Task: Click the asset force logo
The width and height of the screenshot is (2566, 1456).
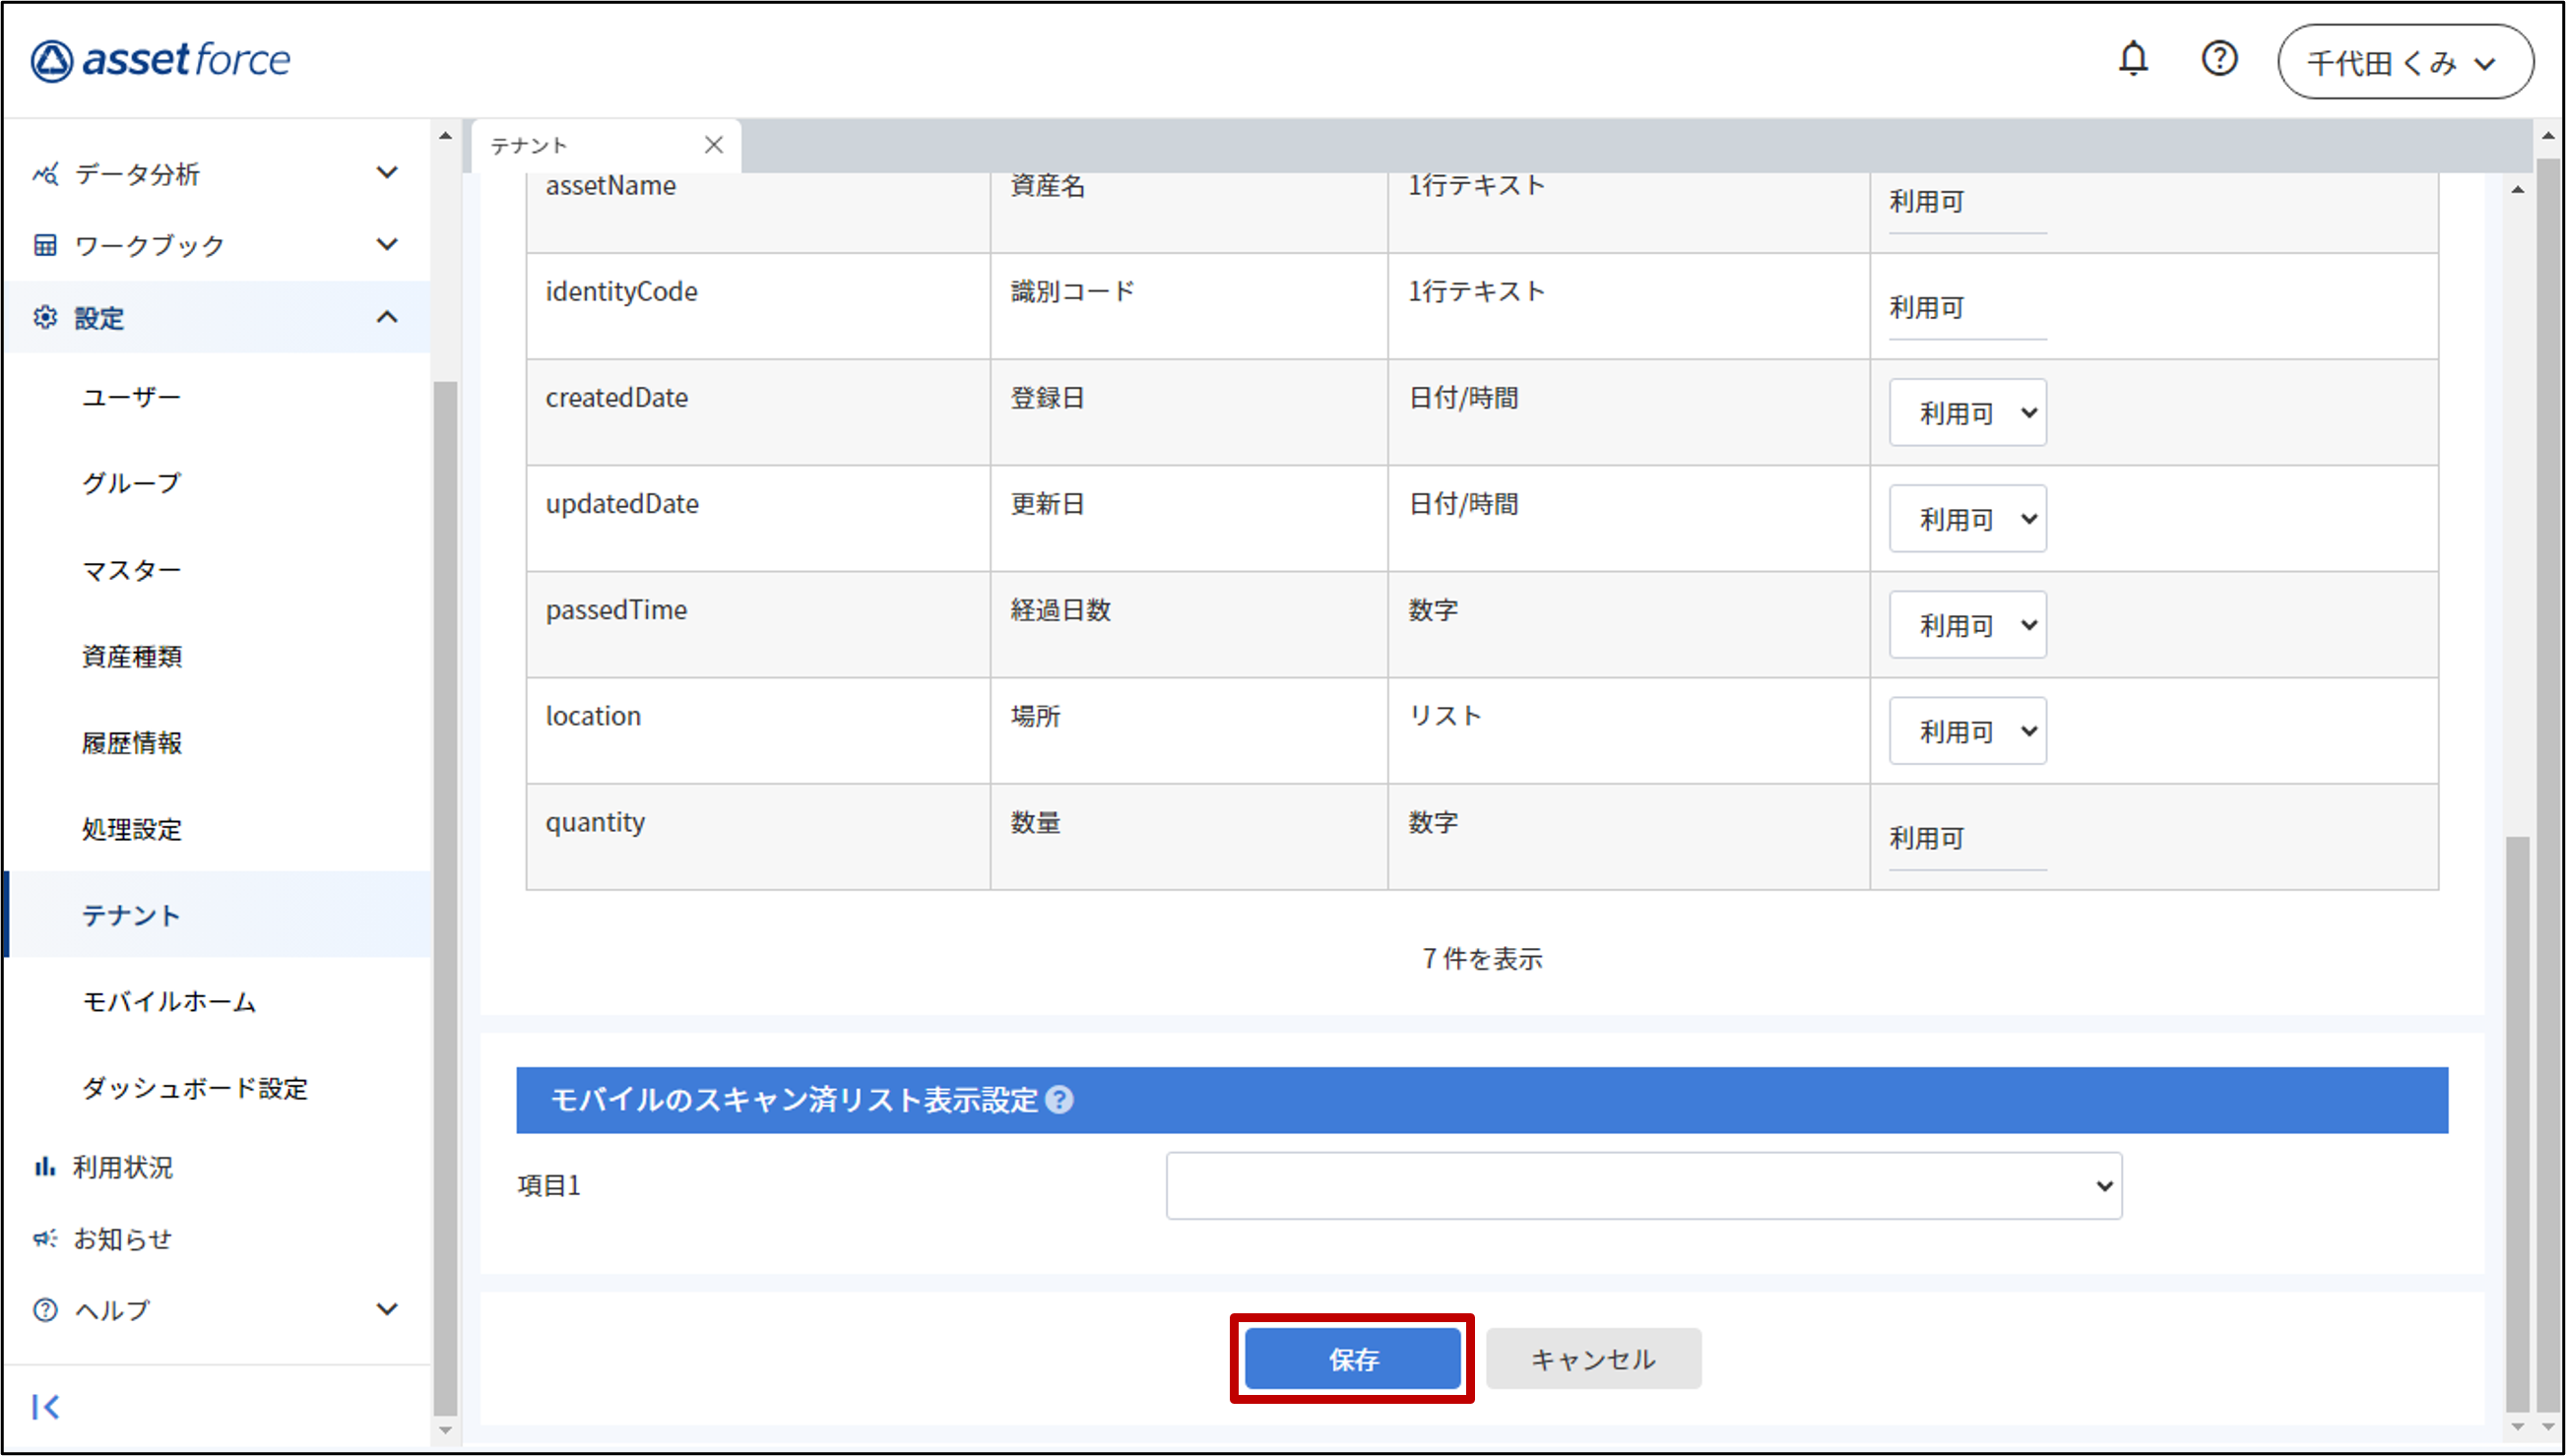Action: pos(161,60)
